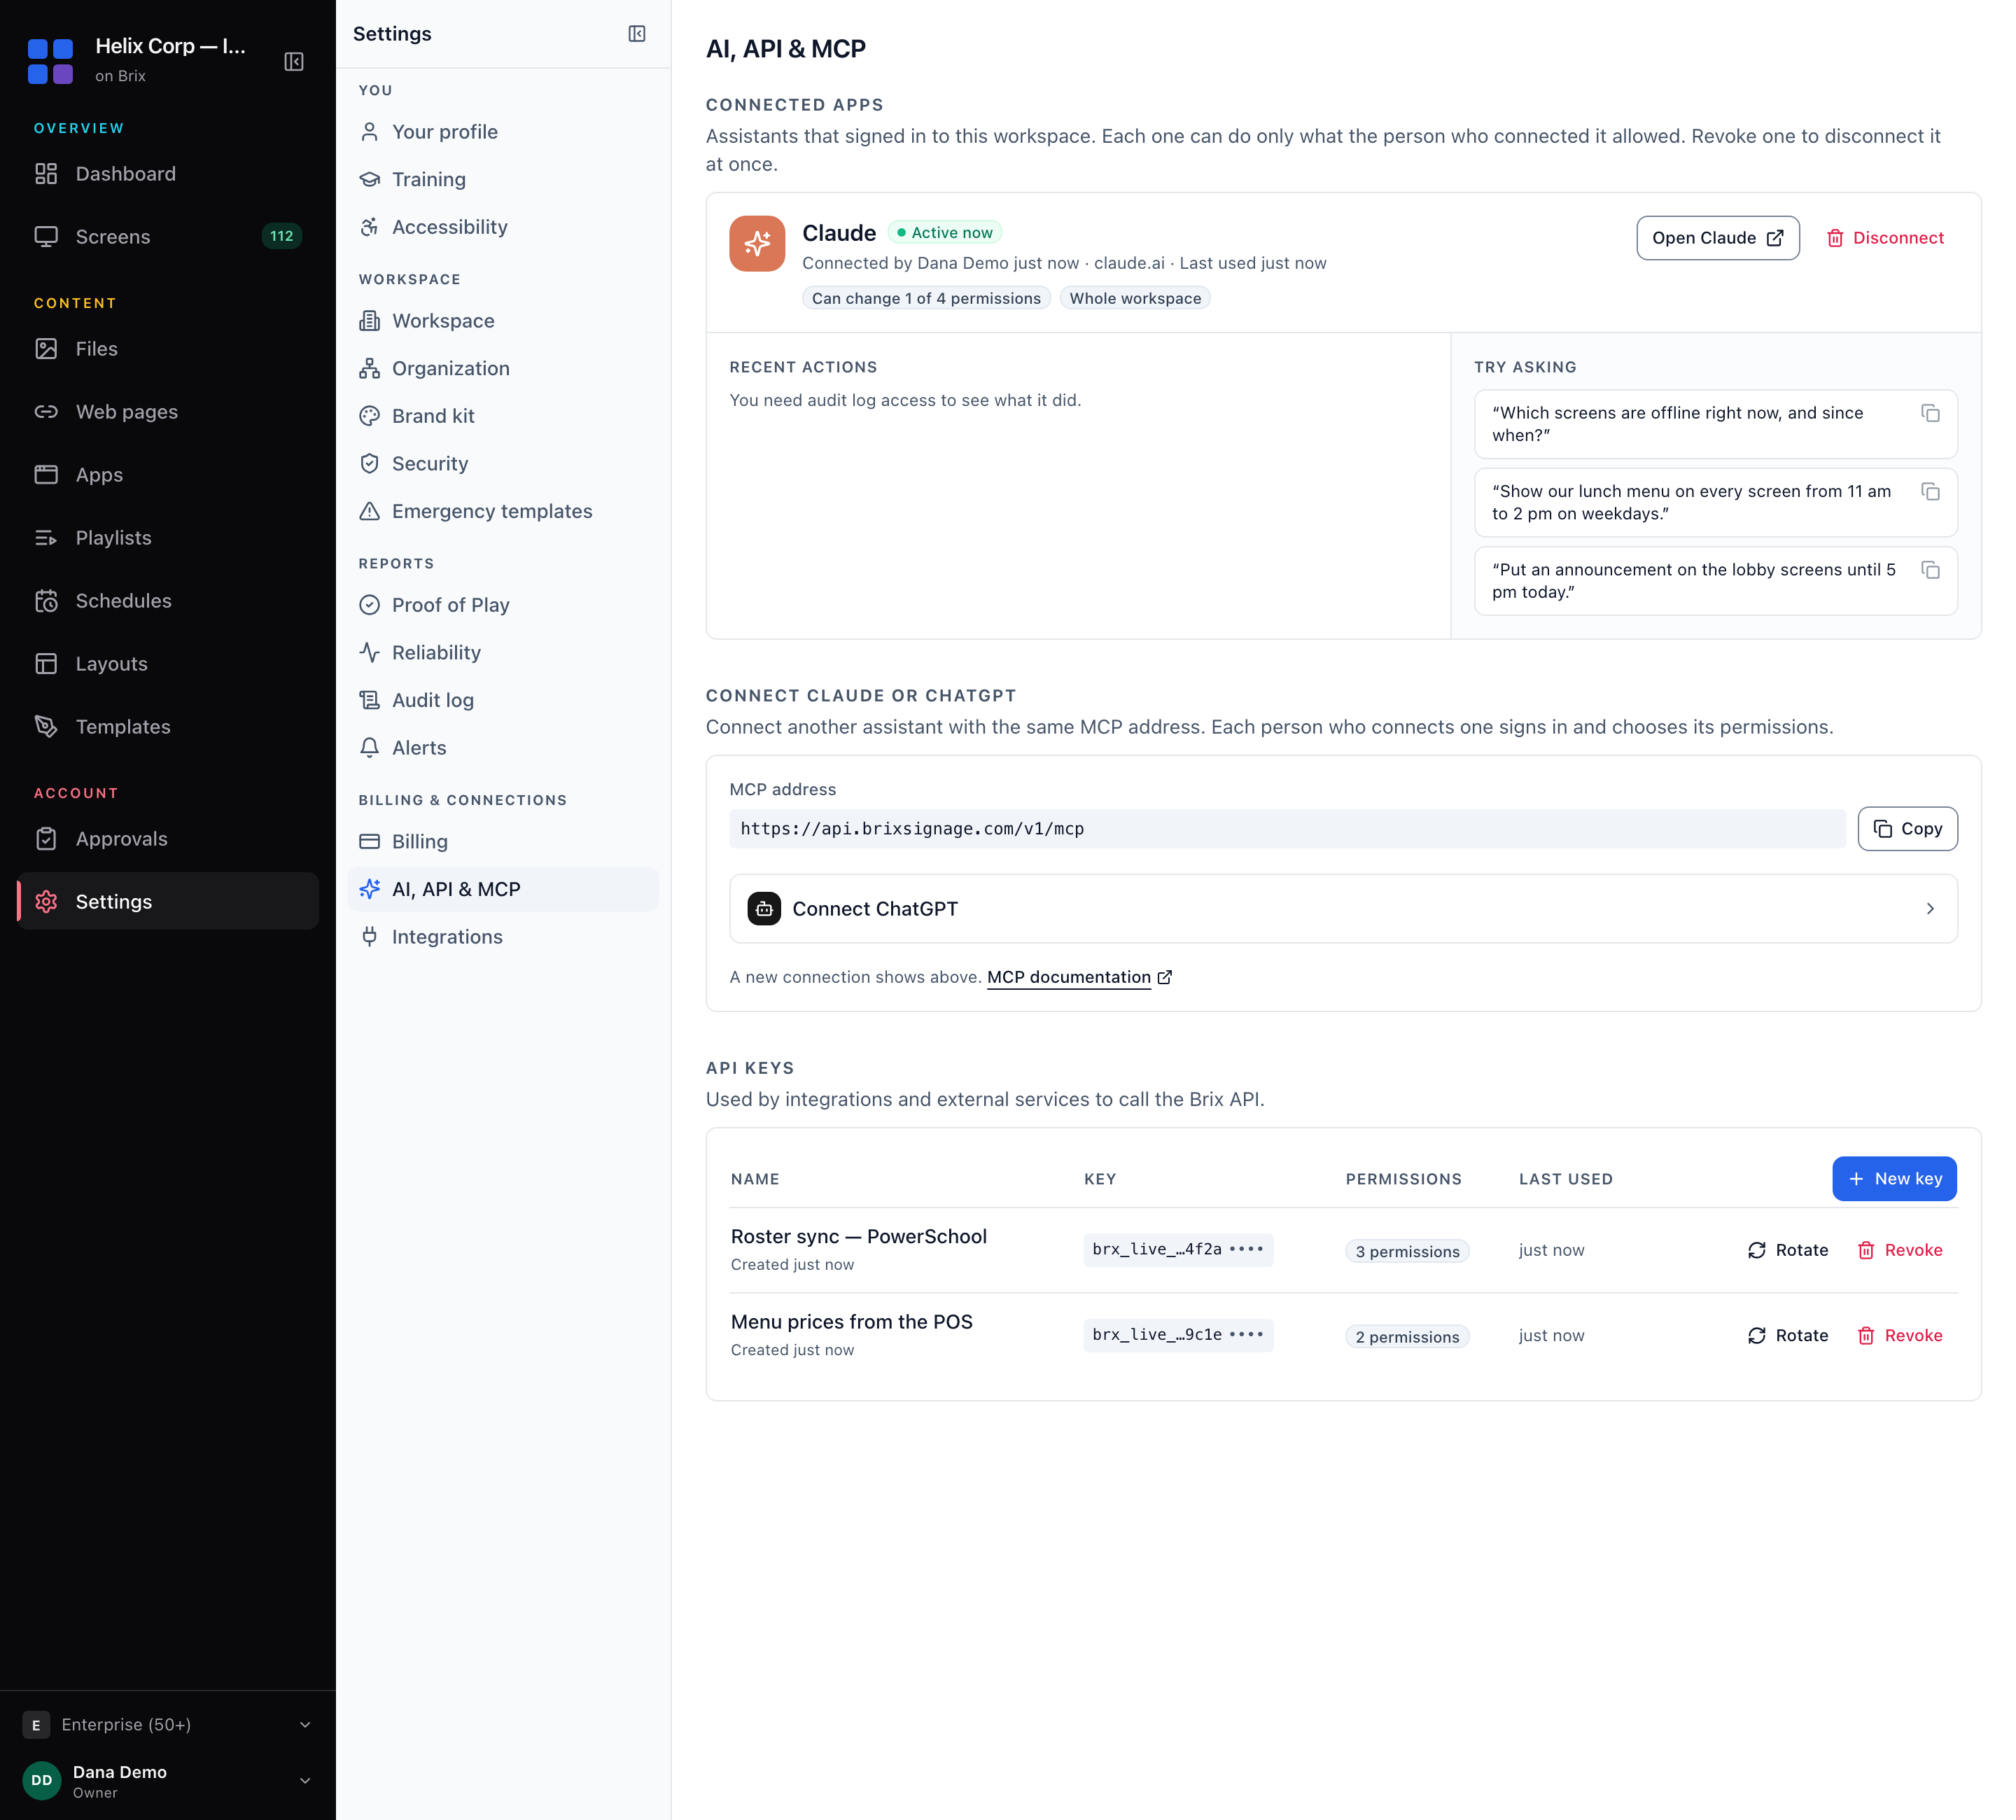2016x1820 pixels.
Task: Click the external link icon beside MCP documentation
Action: 1165,978
